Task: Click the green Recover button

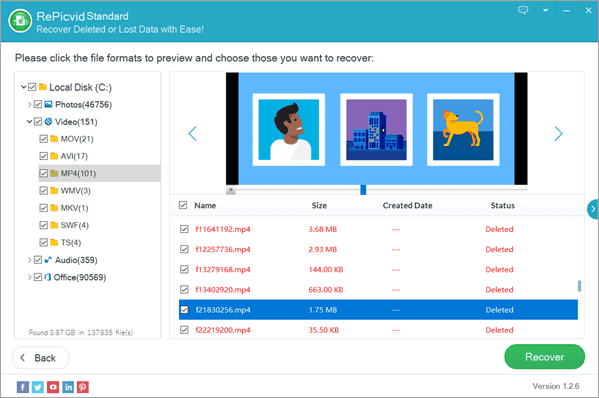Action: tap(544, 357)
